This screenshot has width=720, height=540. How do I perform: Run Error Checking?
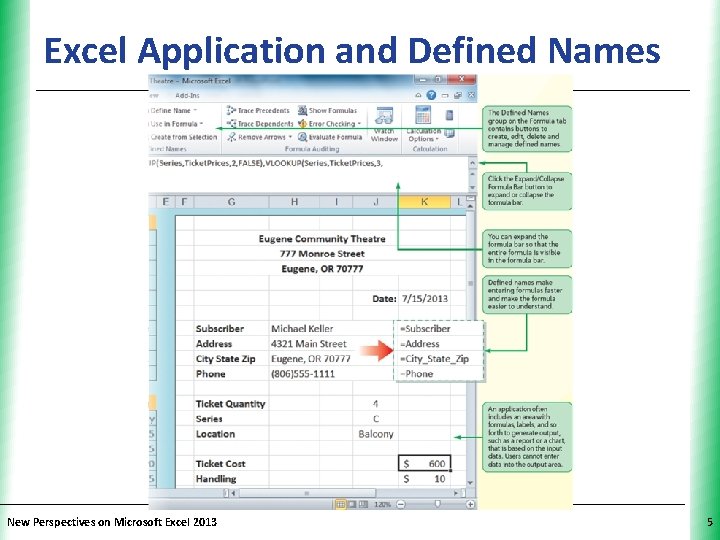pyautogui.click(x=326, y=124)
